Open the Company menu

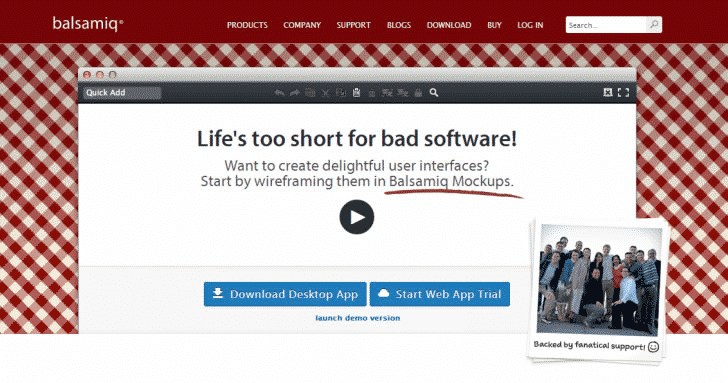302,25
